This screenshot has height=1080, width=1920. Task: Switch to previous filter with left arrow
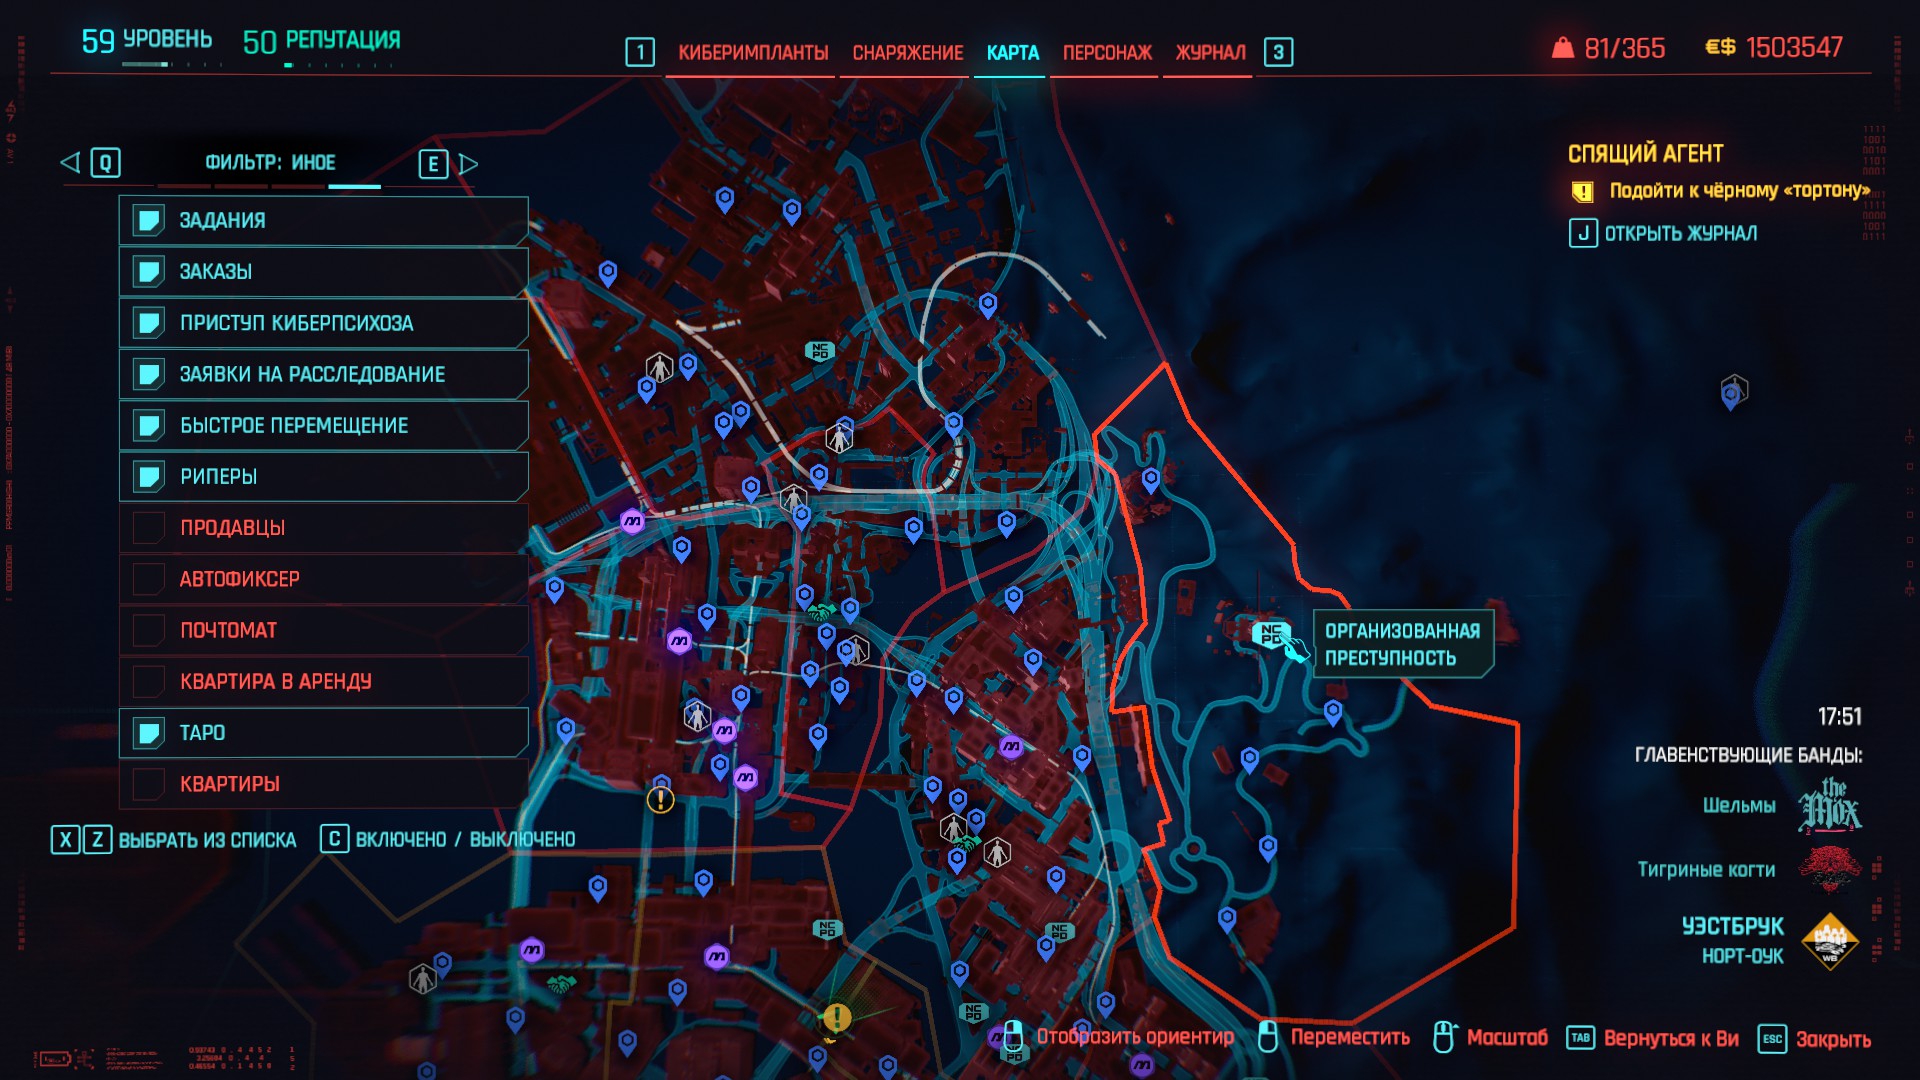70,162
